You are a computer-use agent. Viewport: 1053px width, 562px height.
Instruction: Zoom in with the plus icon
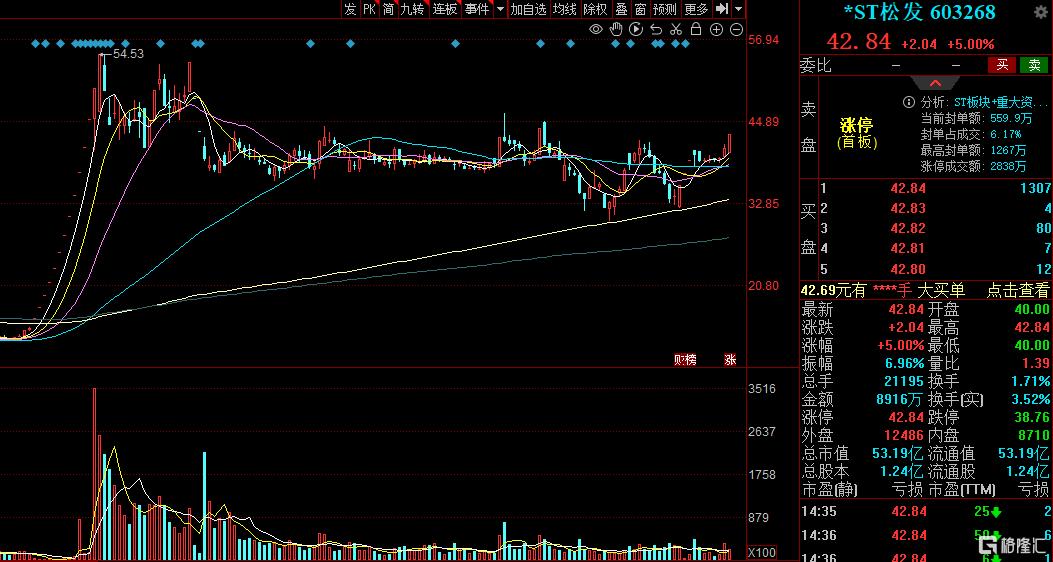click(x=717, y=29)
